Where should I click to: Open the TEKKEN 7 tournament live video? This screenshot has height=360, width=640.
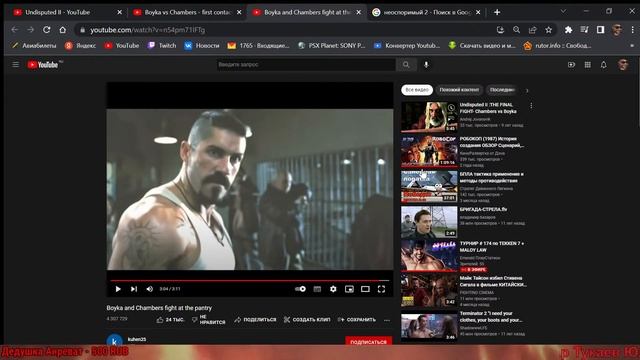pos(429,256)
